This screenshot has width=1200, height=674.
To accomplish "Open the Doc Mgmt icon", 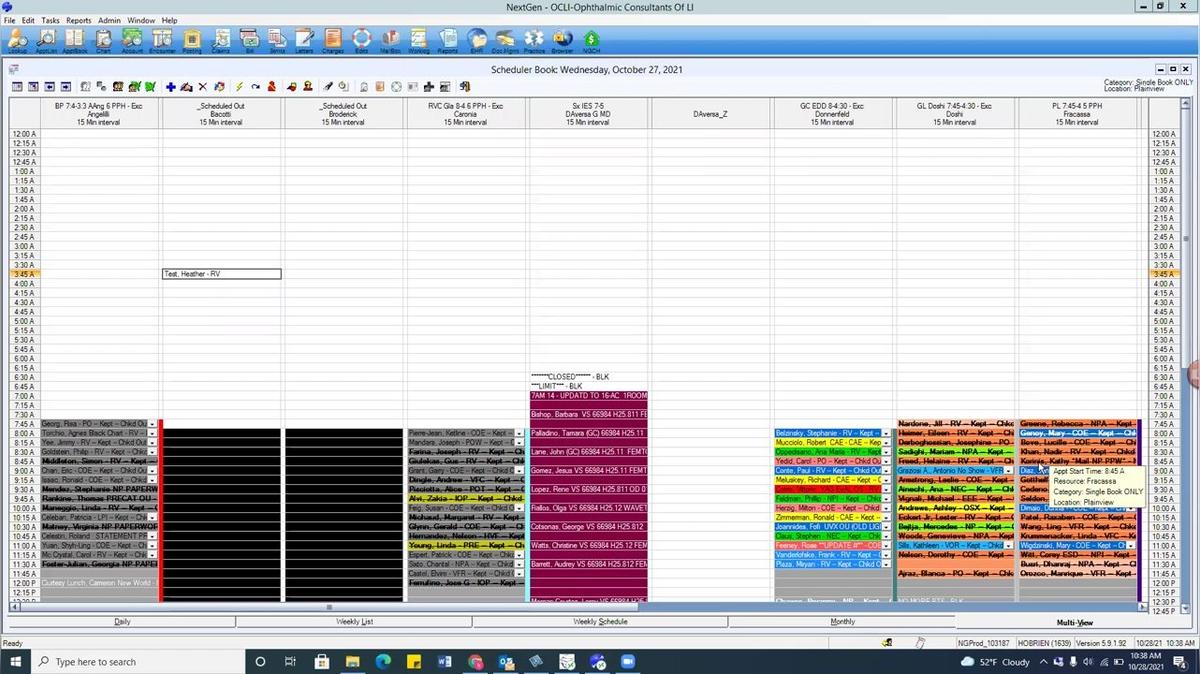I will tap(505, 40).
